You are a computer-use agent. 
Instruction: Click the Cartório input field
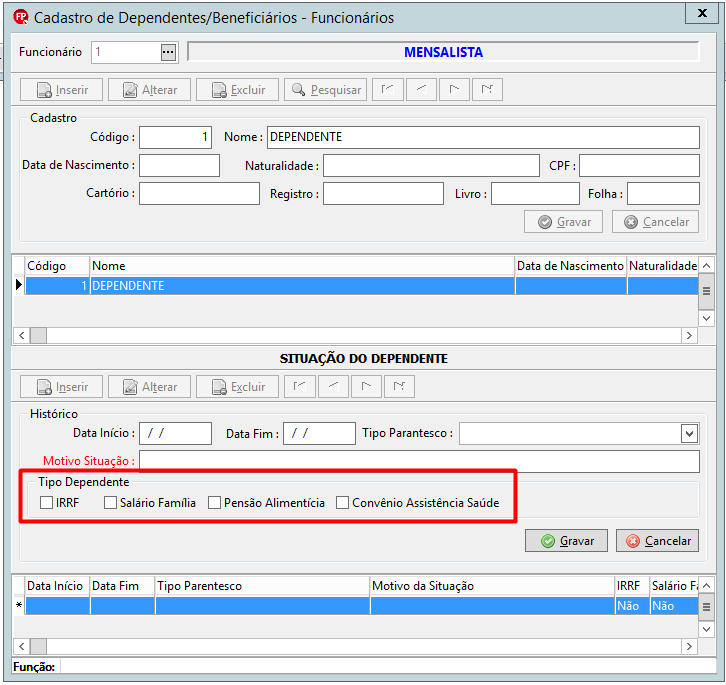coord(199,194)
